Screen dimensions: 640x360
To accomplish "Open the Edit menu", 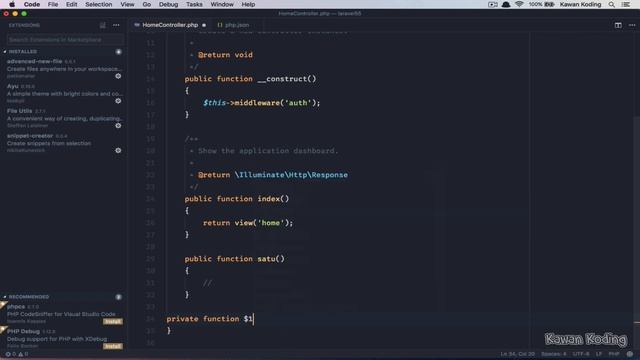I will [71, 4].
